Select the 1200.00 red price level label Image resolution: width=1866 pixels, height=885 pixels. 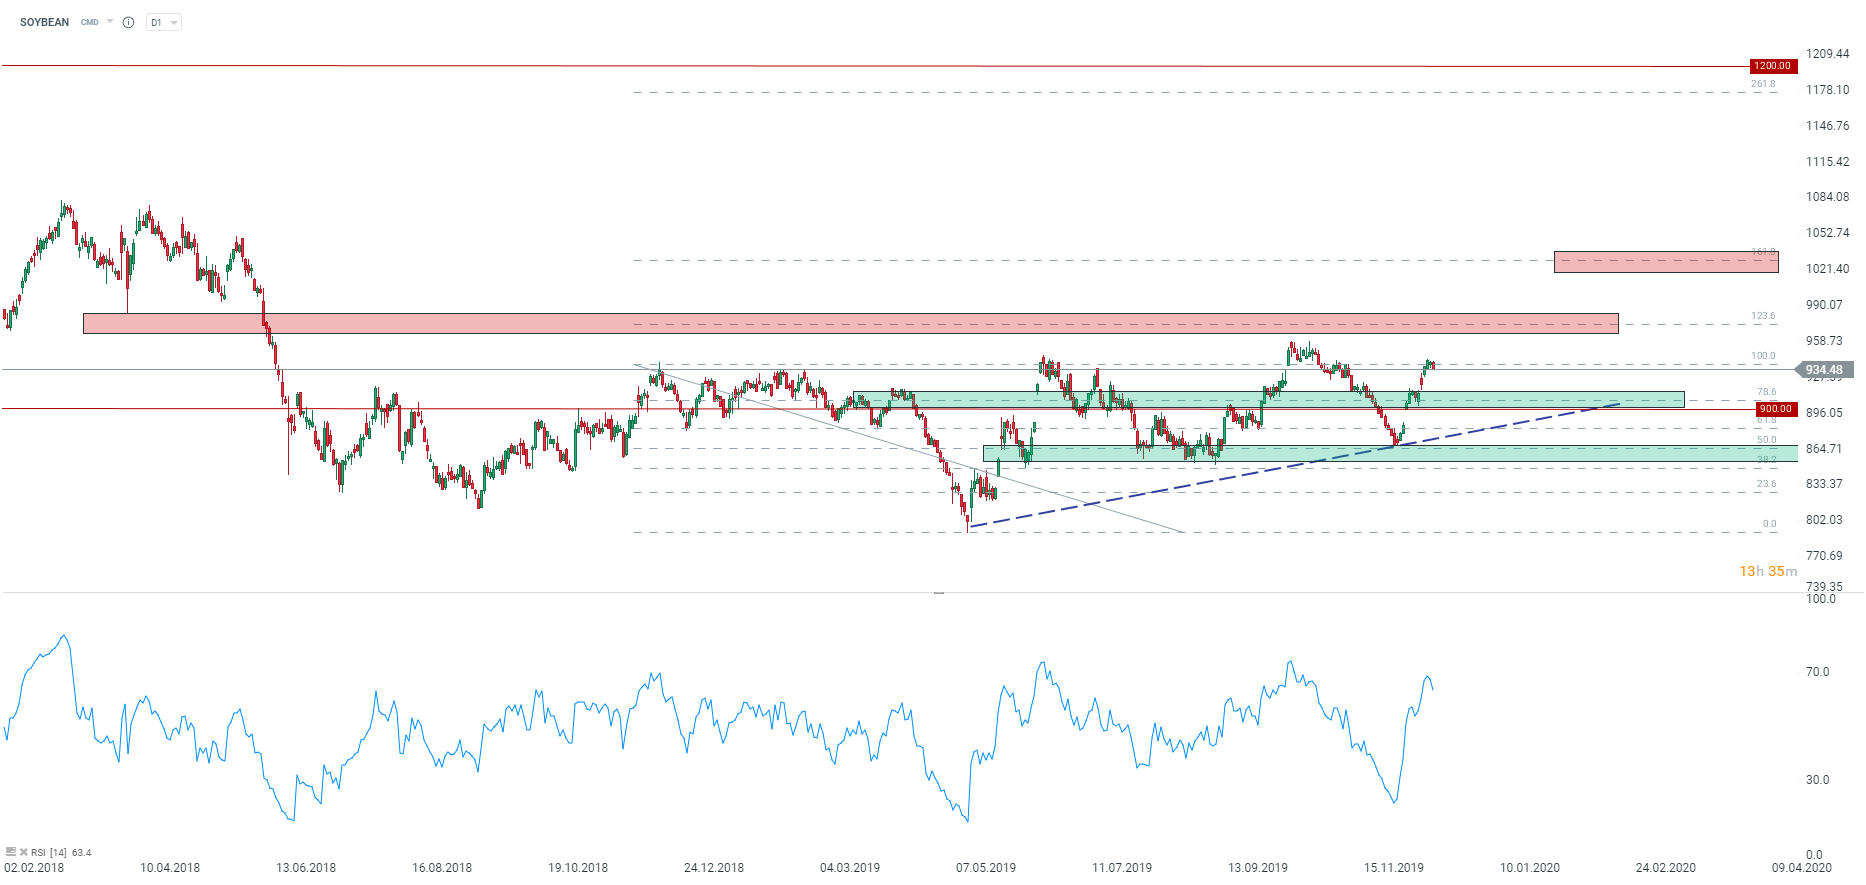pos(1773,66)
